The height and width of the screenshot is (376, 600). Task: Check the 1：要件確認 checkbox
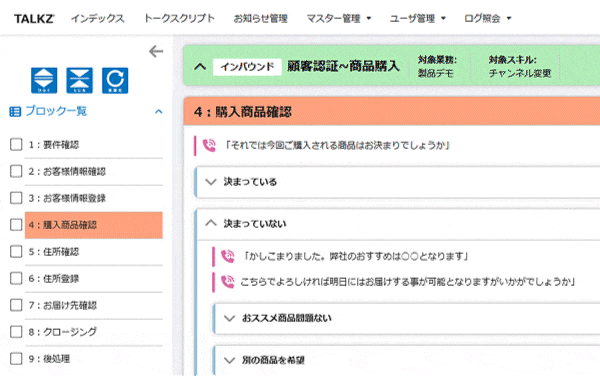16,145
